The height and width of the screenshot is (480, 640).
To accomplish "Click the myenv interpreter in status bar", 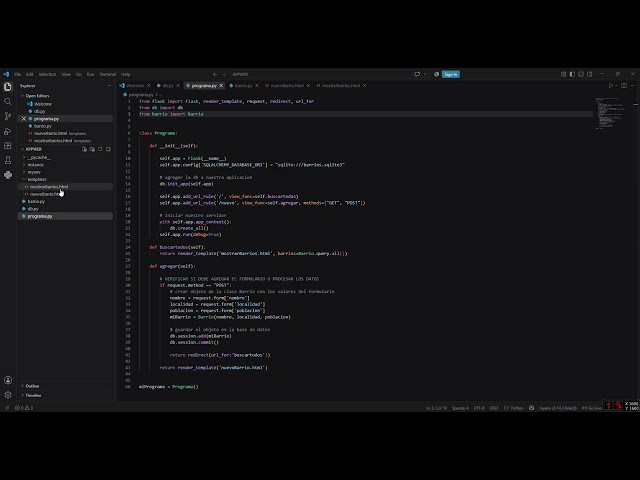I will pos(558,407).
